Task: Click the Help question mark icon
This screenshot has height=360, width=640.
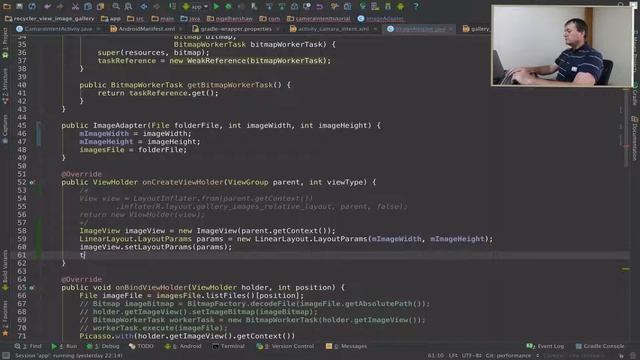Action: (416, 6)
